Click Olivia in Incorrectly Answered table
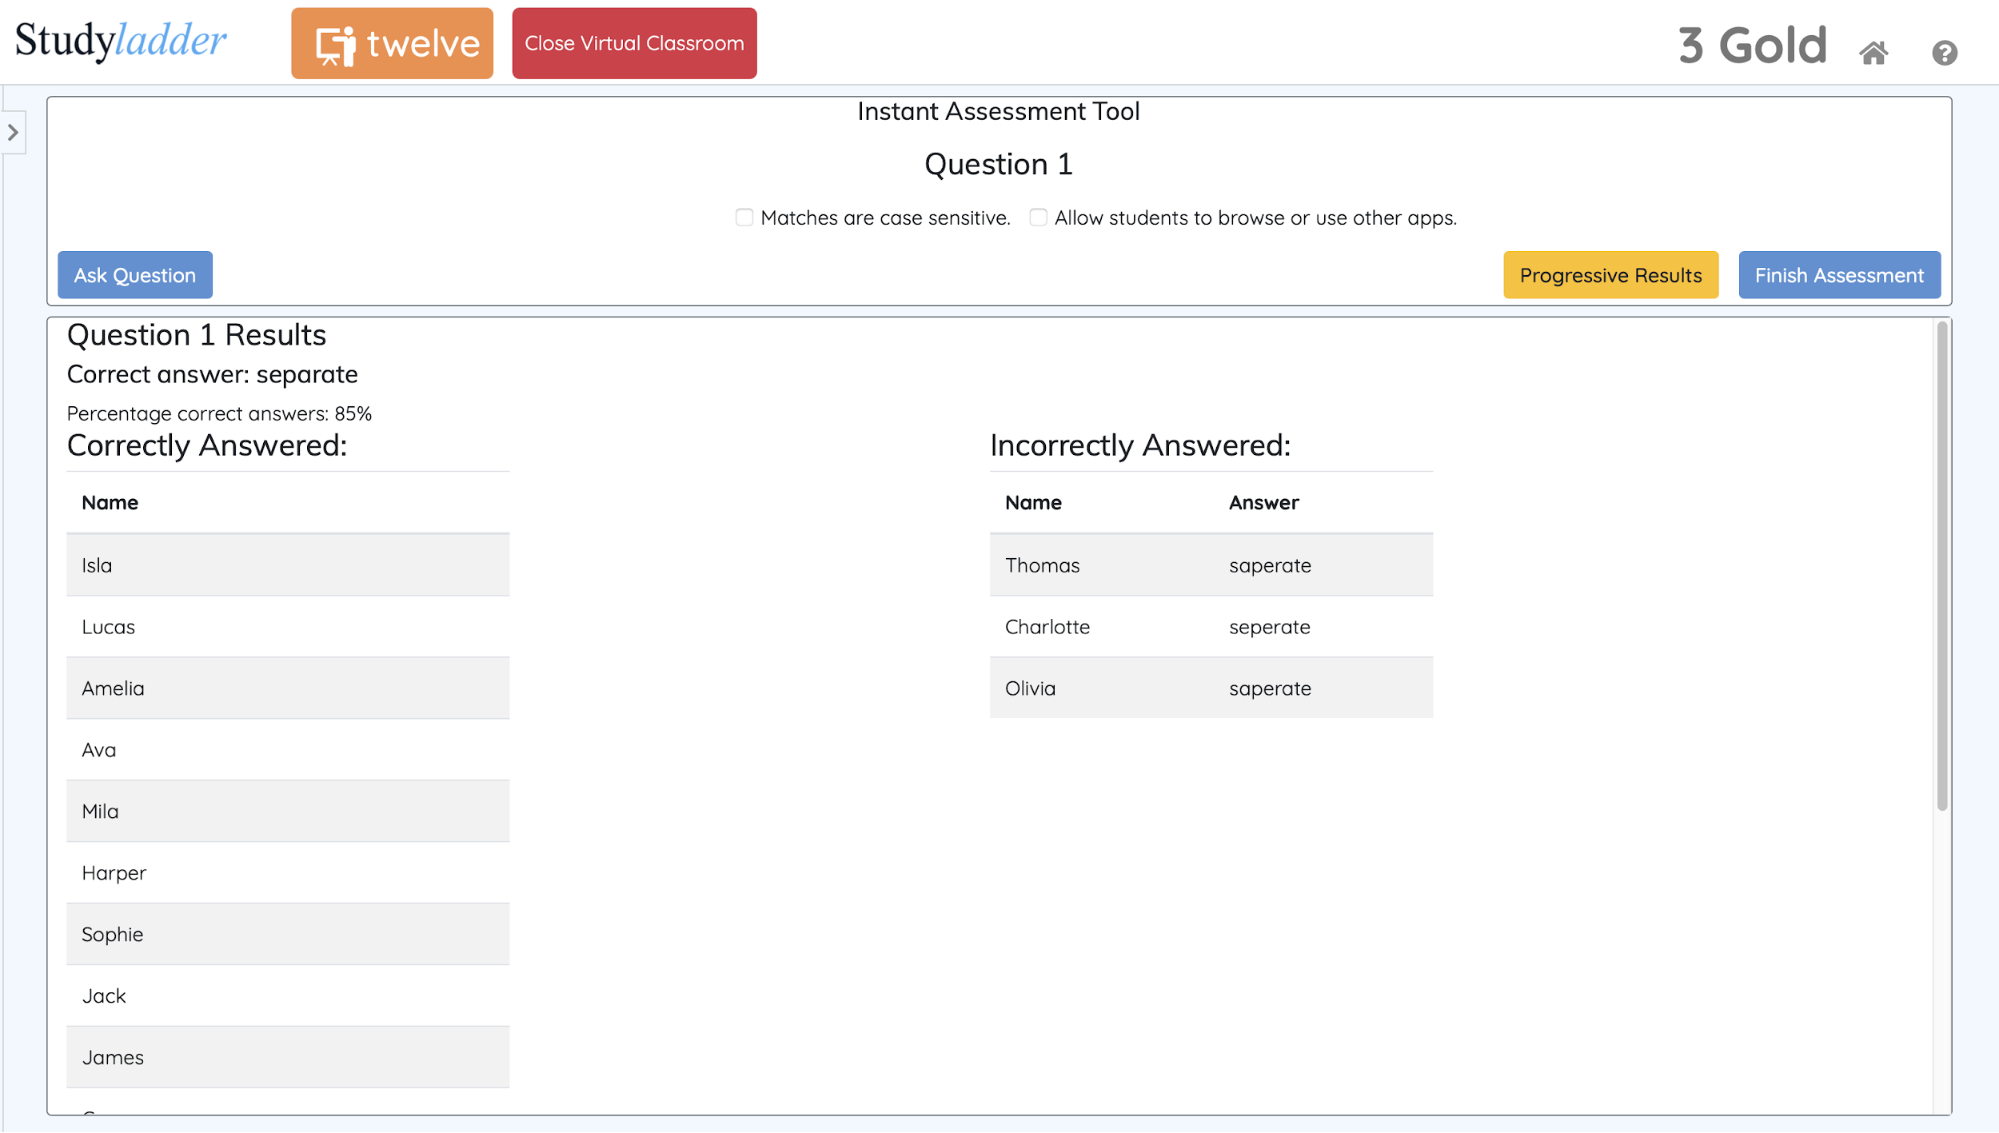 [1030, 688]
